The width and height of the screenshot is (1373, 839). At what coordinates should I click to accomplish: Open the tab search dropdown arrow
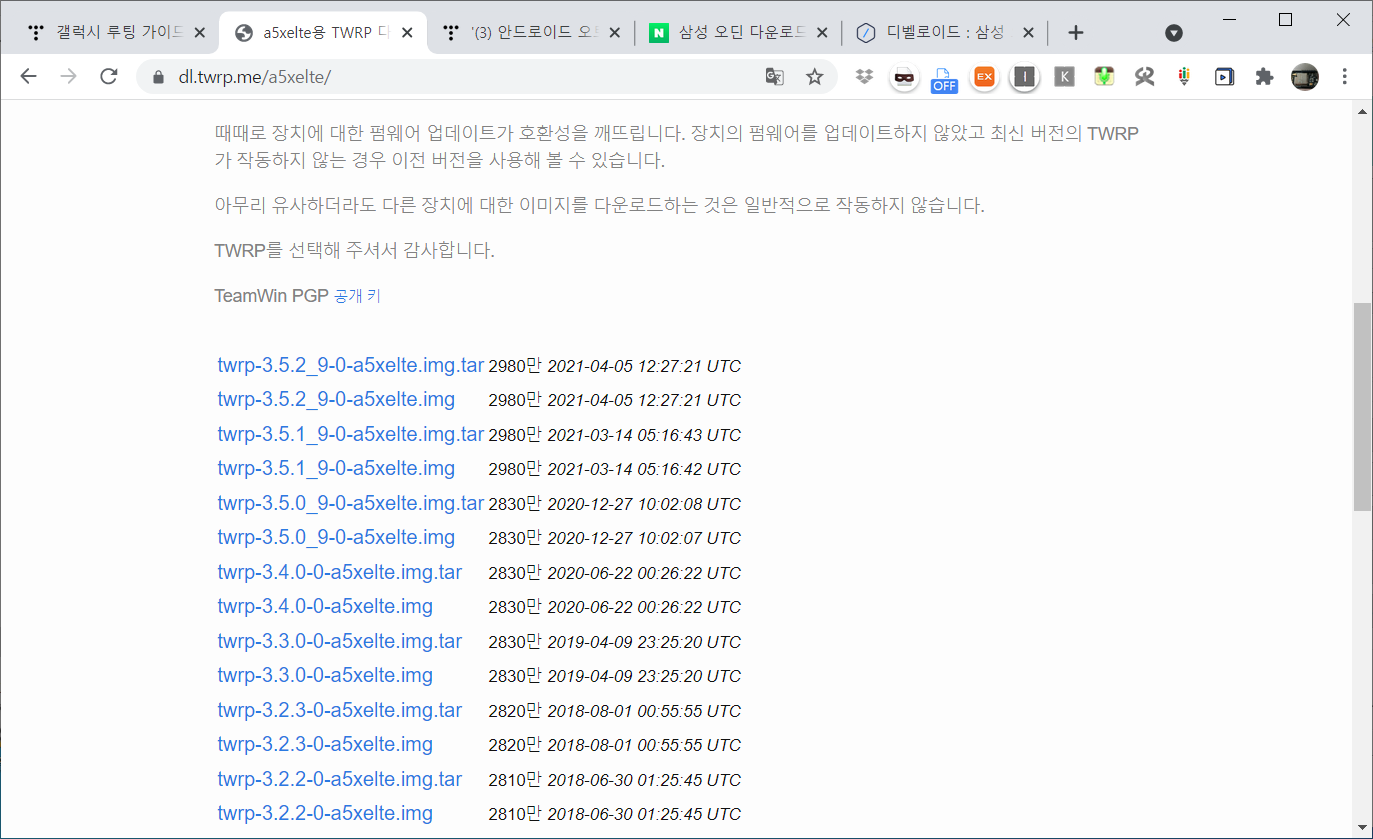click(x=1174, y=33)
